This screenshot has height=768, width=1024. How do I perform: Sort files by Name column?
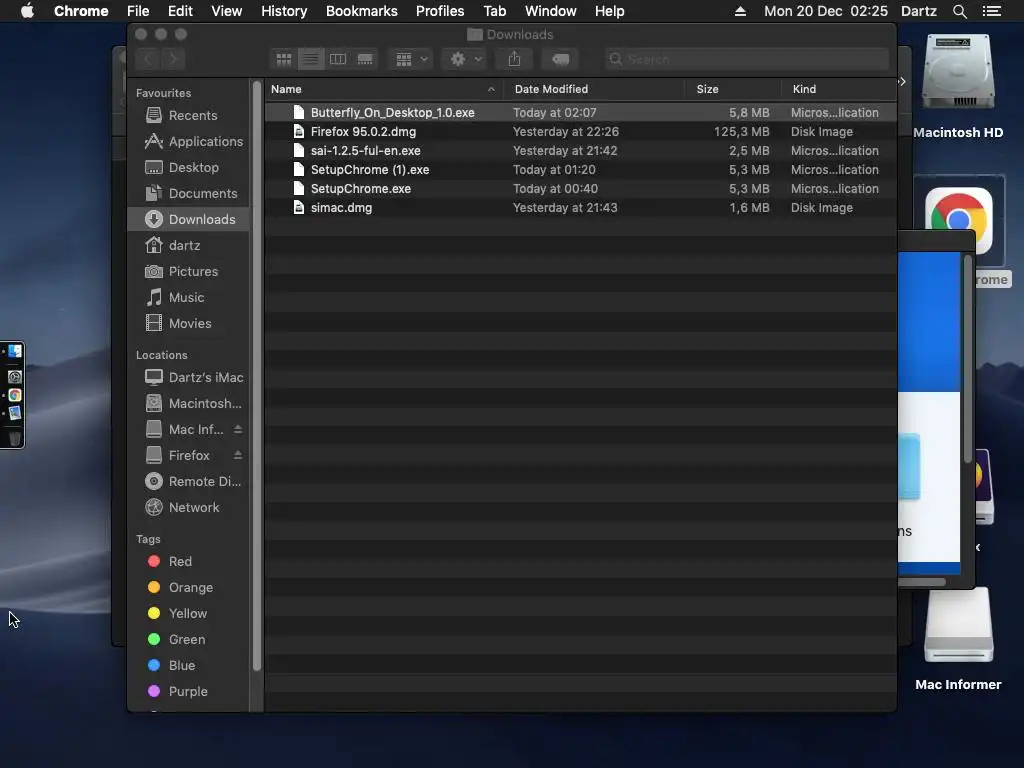pos(383,89)
